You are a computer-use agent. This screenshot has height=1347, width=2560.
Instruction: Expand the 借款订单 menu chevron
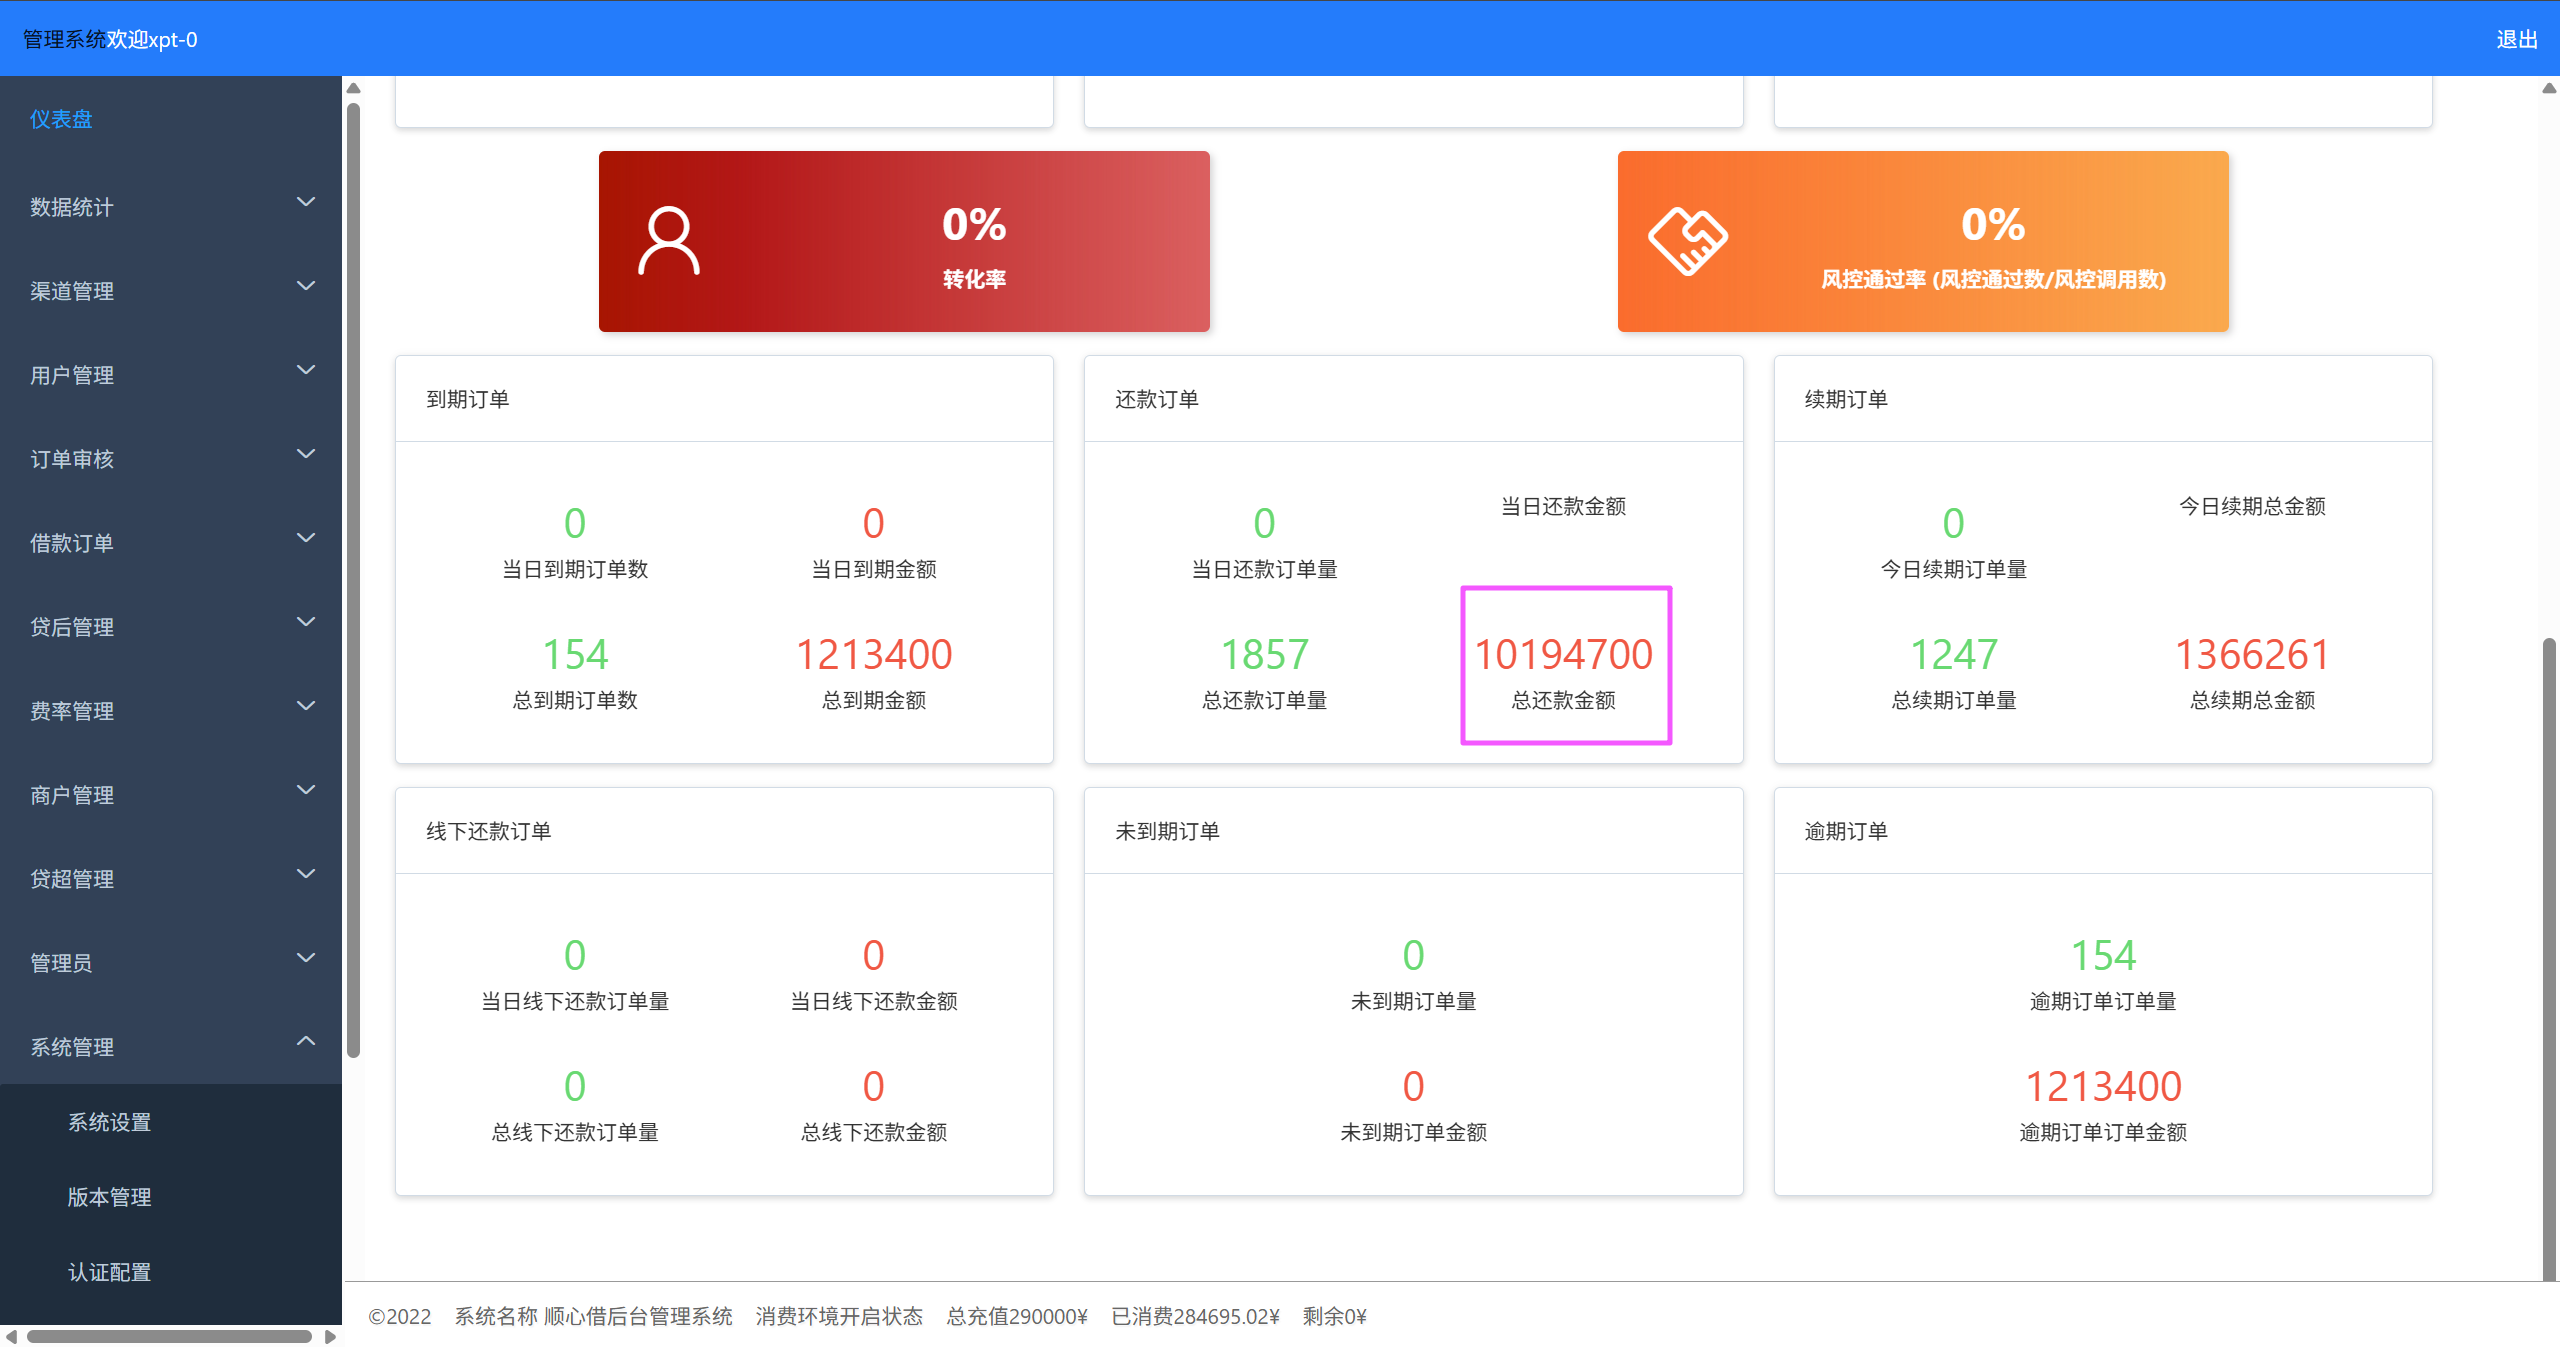pos(306,538)
